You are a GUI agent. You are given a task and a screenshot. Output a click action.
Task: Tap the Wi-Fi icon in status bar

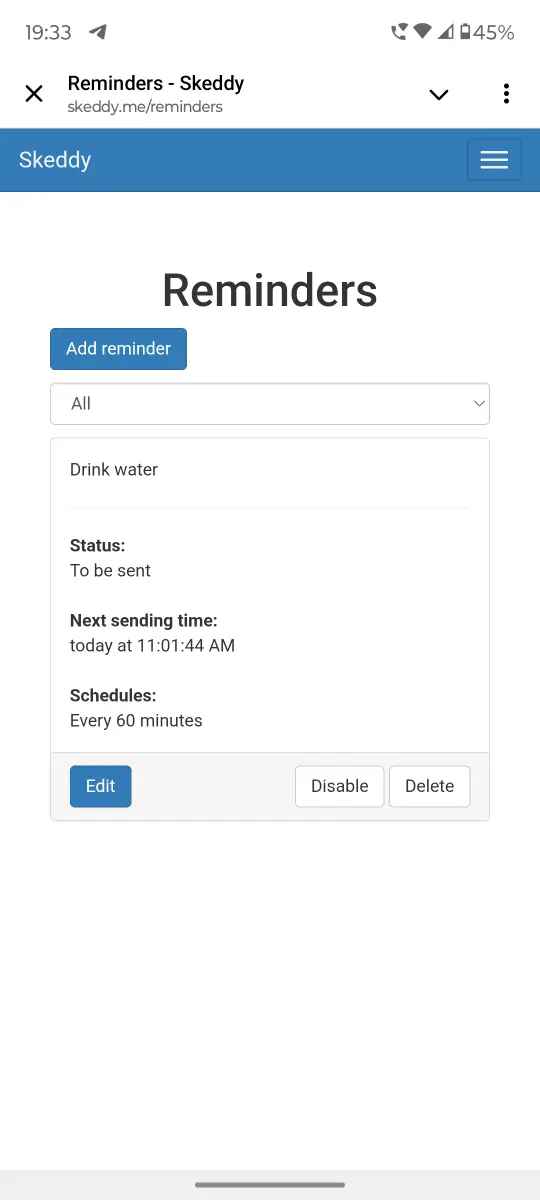pyautogui.click(x=422, y=32)
